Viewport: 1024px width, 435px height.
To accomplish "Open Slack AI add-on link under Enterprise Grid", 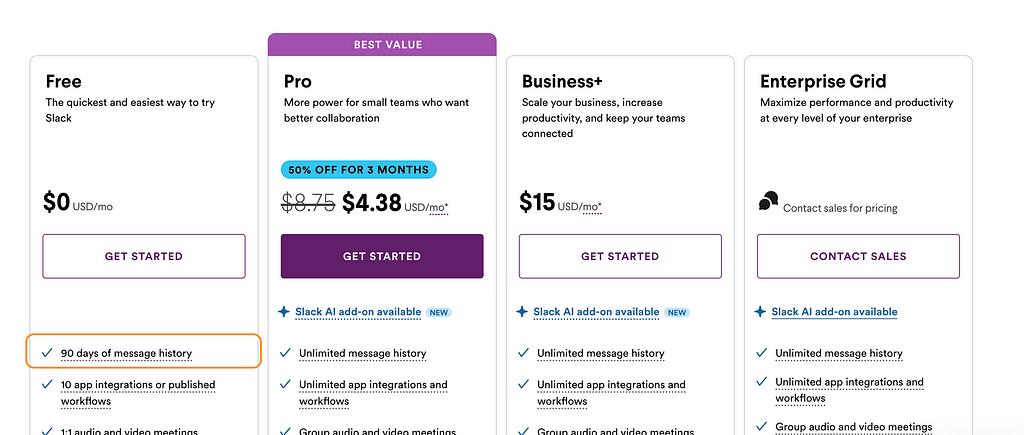I will coord(834,312).
